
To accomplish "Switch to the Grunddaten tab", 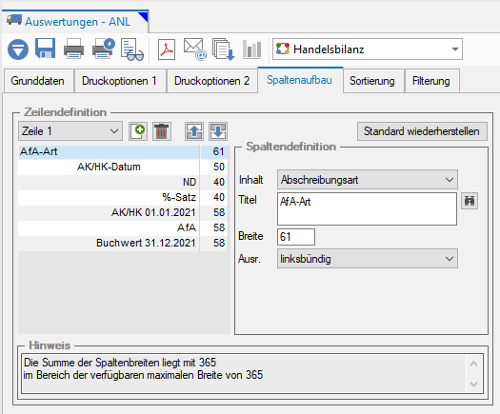I will (38, 81).
